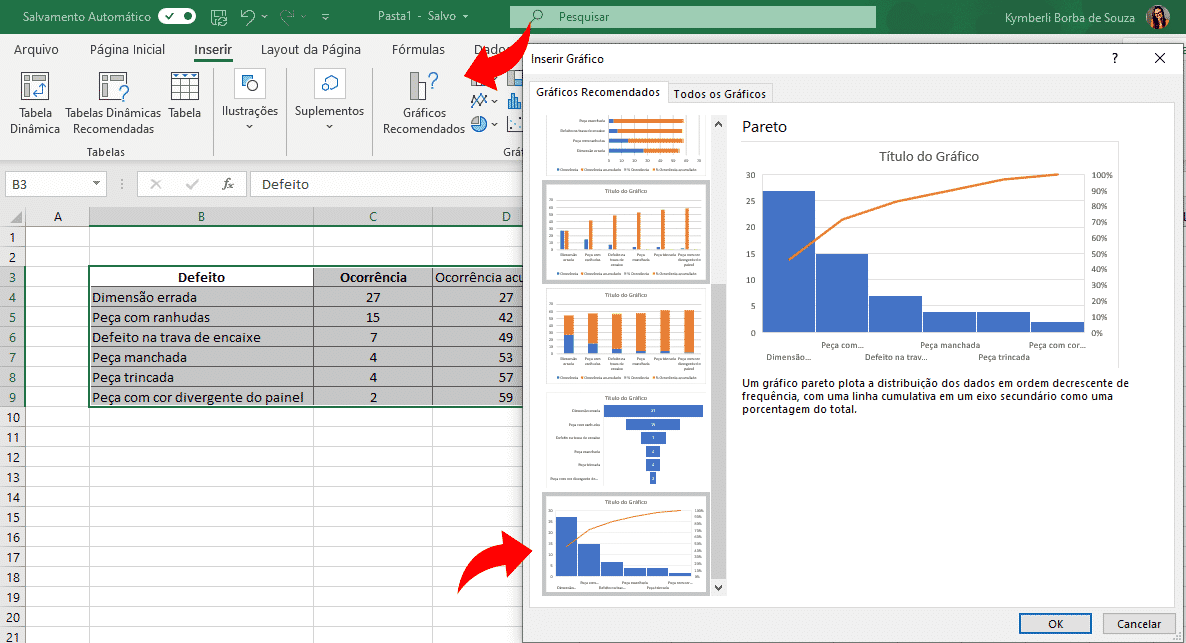The height and width of the screenshot is (643, 1186).
Task: Open the Fórmulas ribbon tab
Action: click(418, 49)
